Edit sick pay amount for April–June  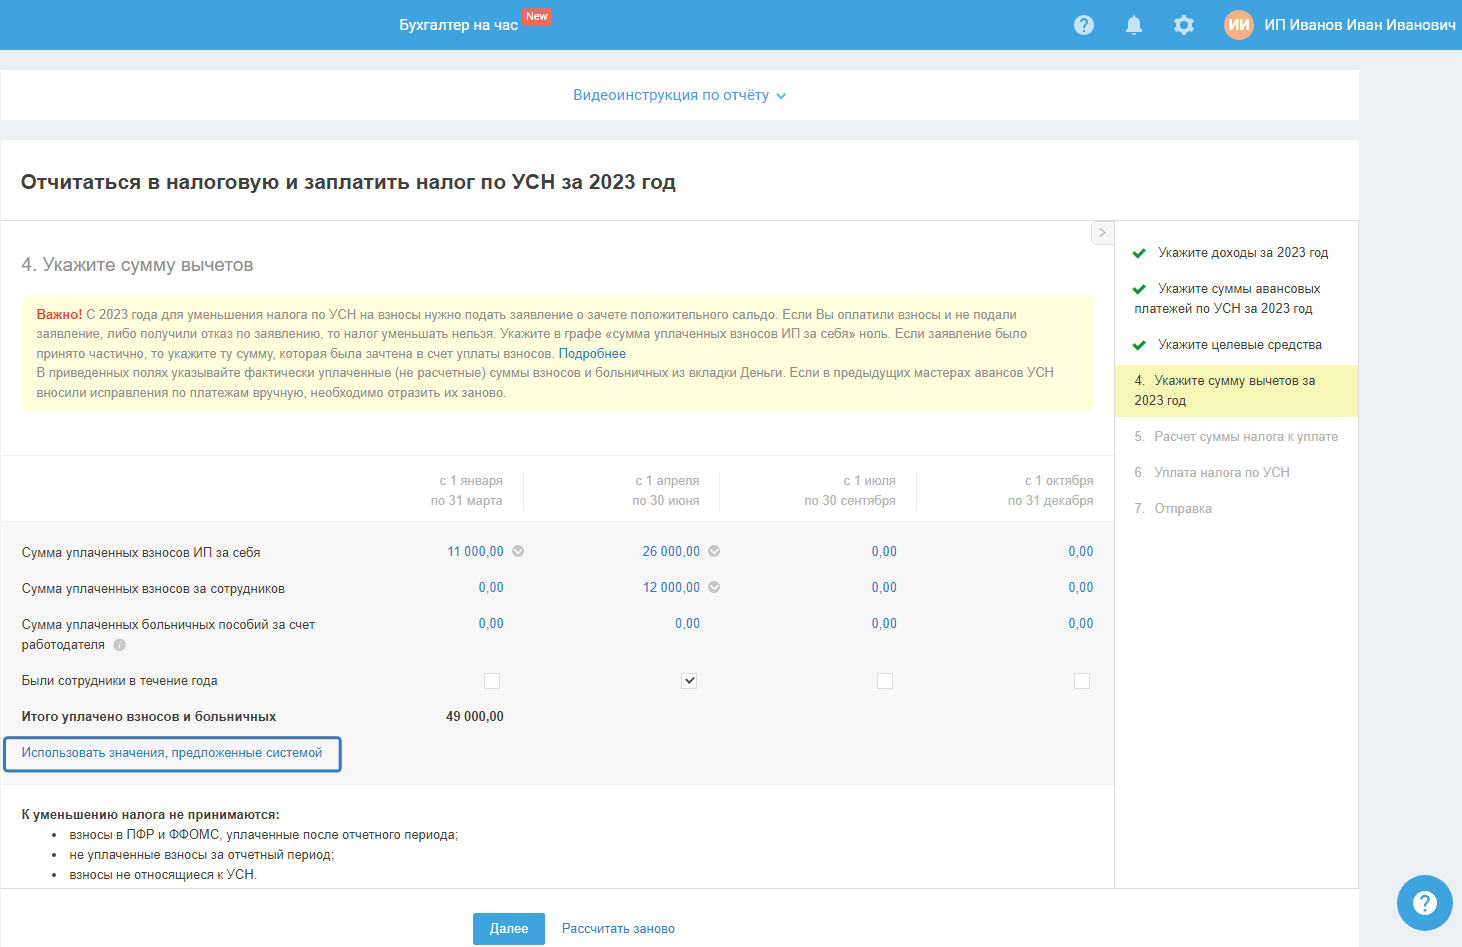click(x=687, y=624)
